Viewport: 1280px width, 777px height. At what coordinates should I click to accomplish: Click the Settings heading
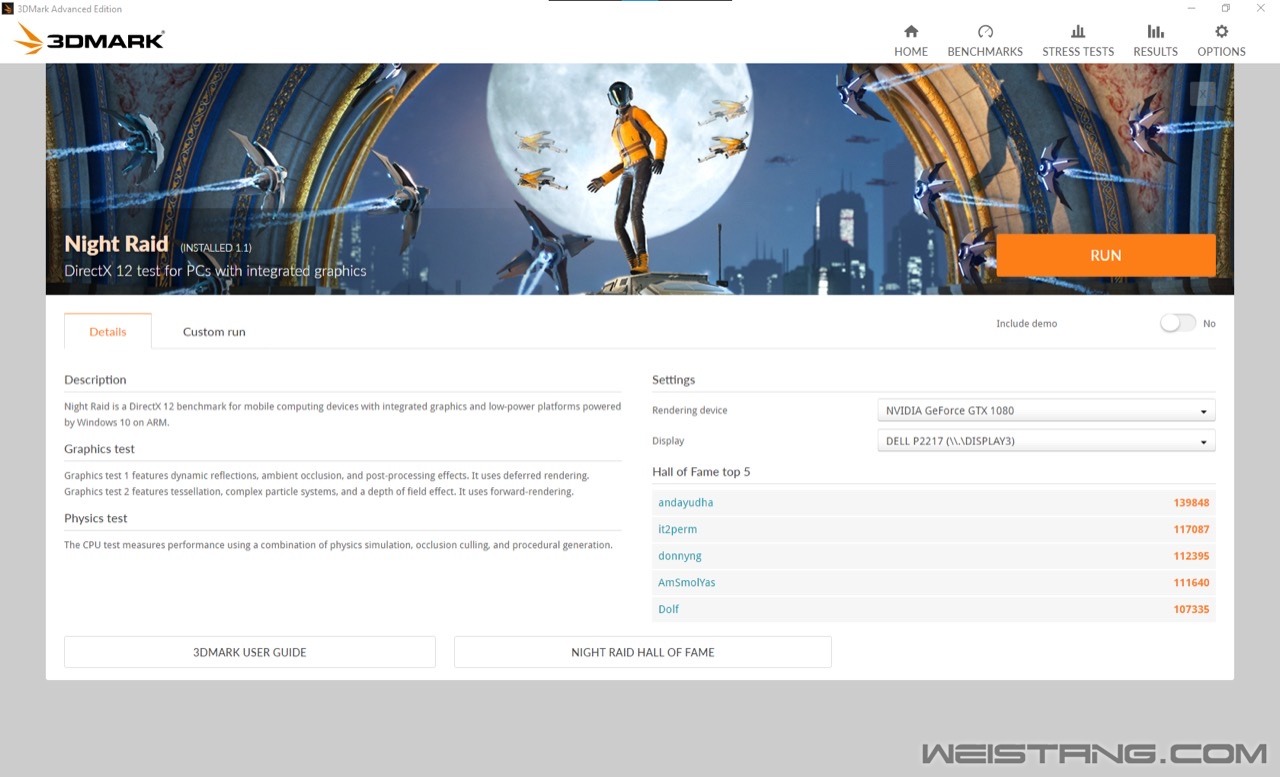click(673, 380)
